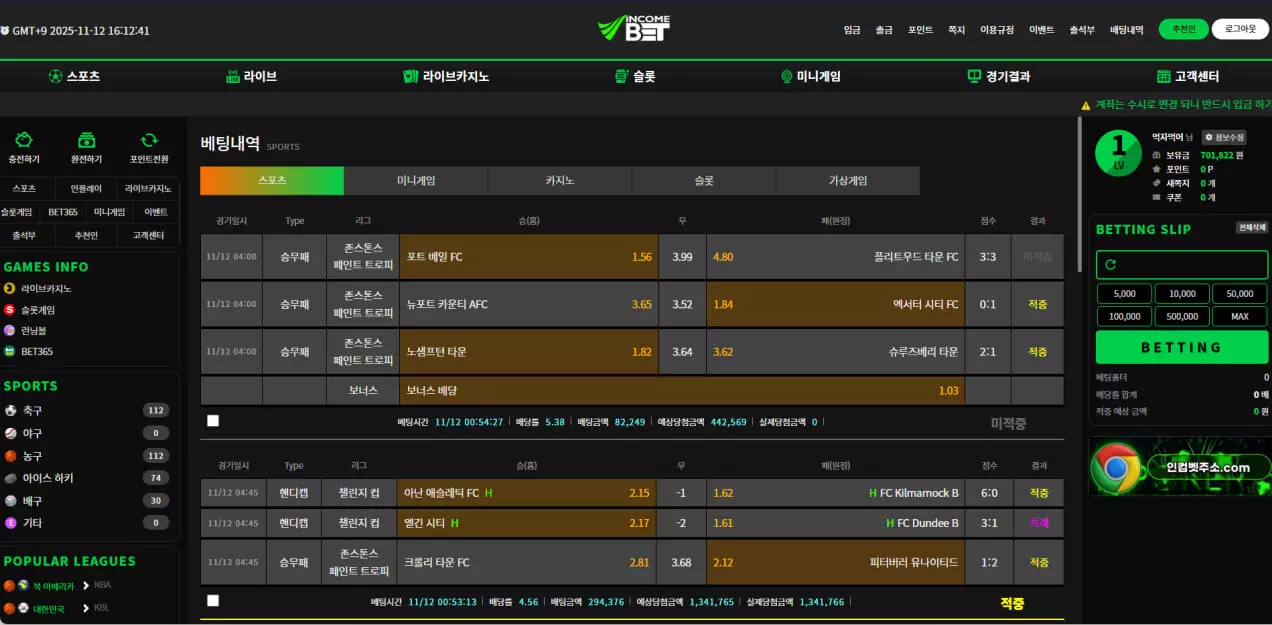This screenshot has height=625, width=1272.
Task: Click the 환전하기 withdrawal icon
Action: point(86,141)
